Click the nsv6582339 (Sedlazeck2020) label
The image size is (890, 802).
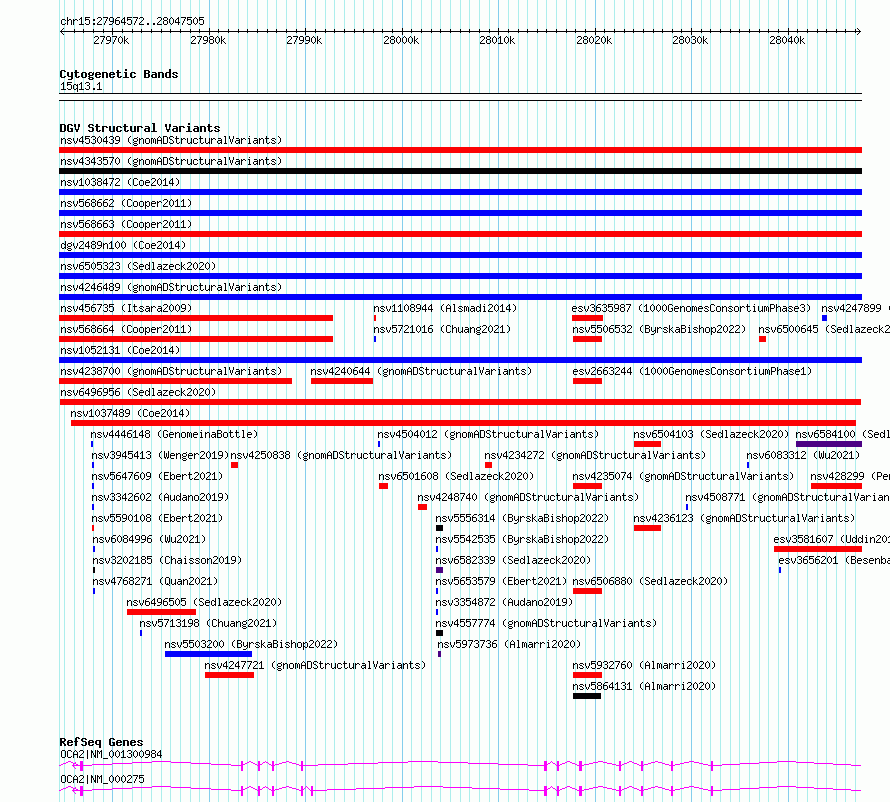coord(513,560)
